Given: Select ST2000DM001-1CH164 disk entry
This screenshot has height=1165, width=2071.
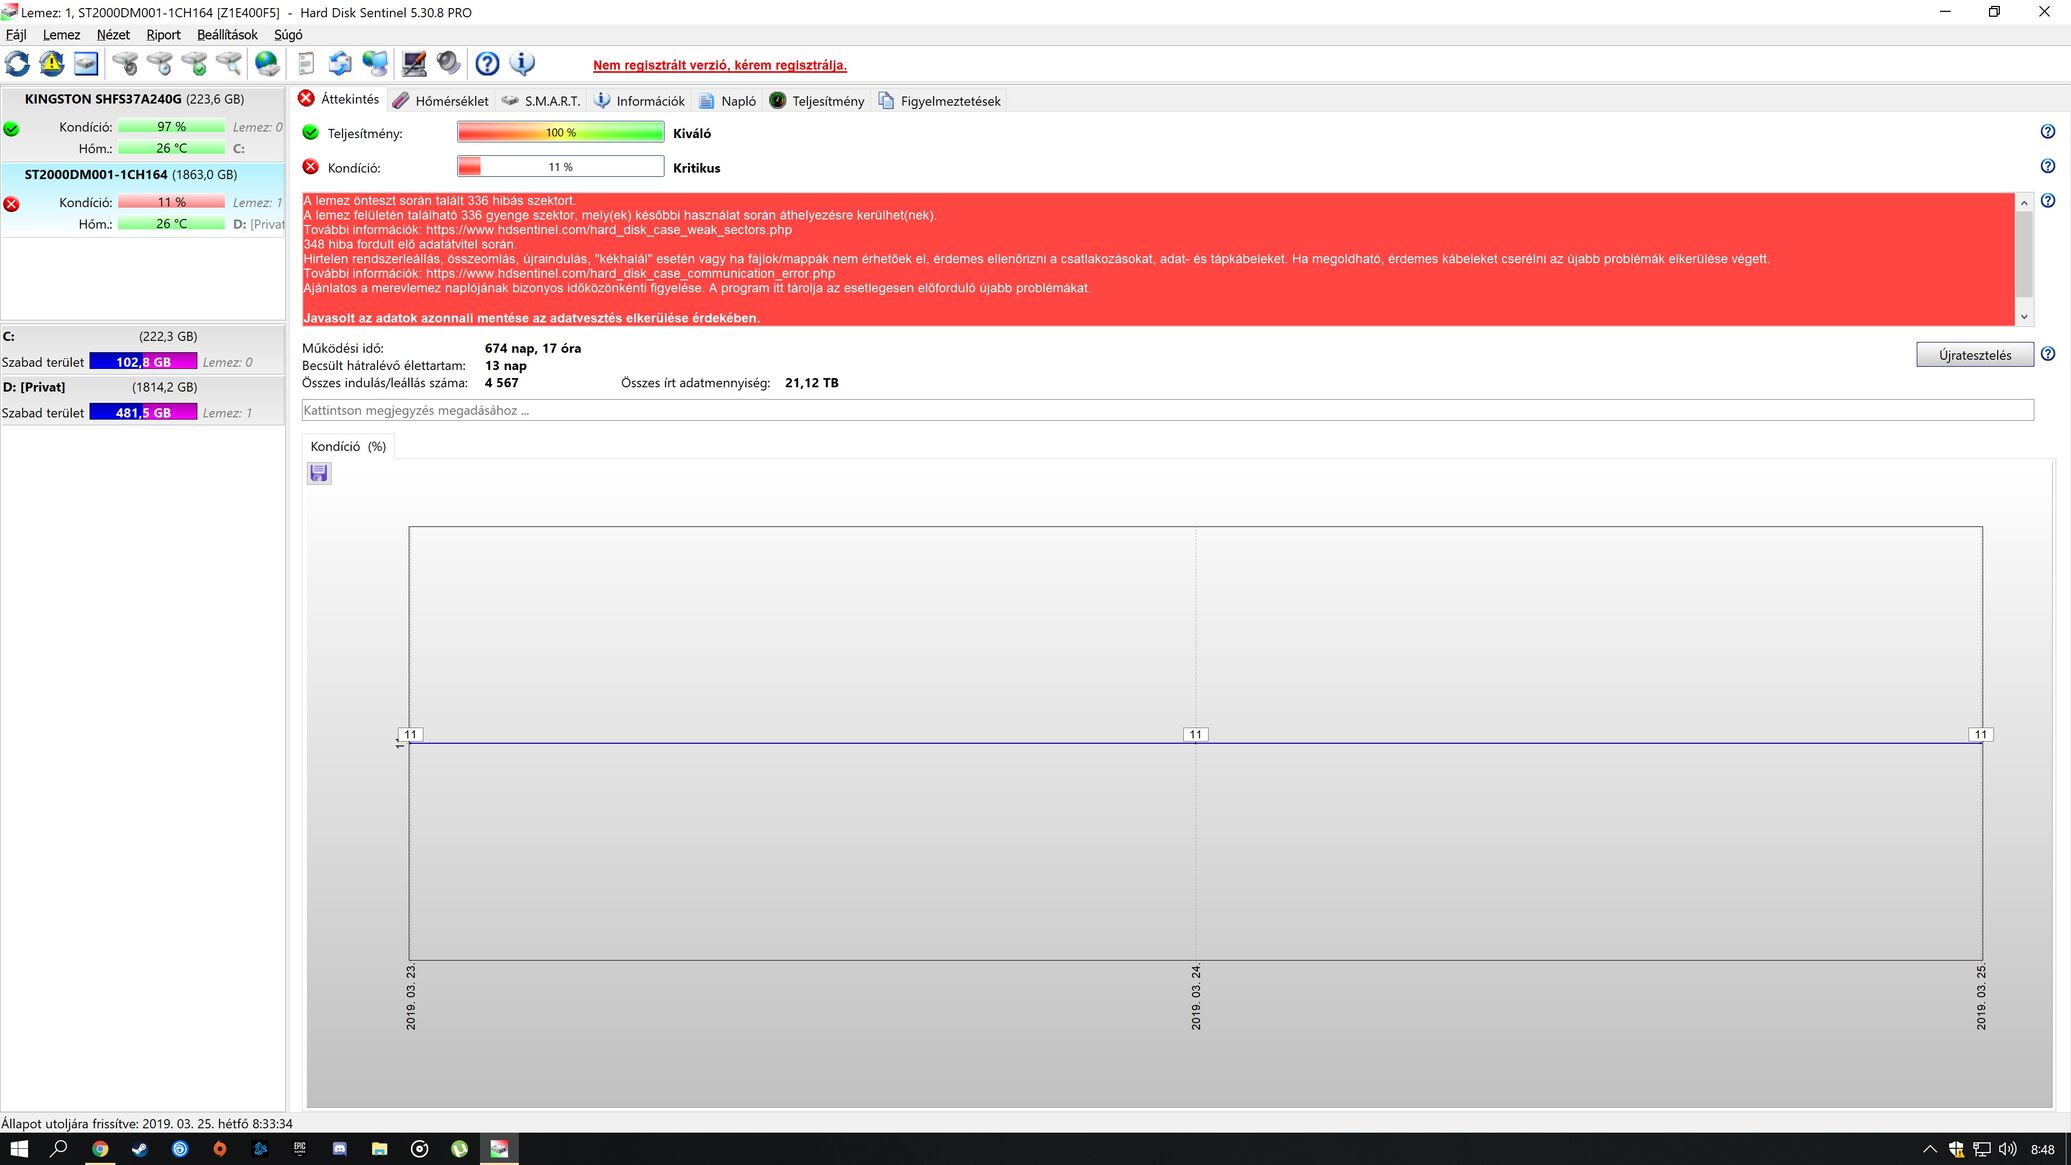Looking at the screenshot, I should pos(143,200).
